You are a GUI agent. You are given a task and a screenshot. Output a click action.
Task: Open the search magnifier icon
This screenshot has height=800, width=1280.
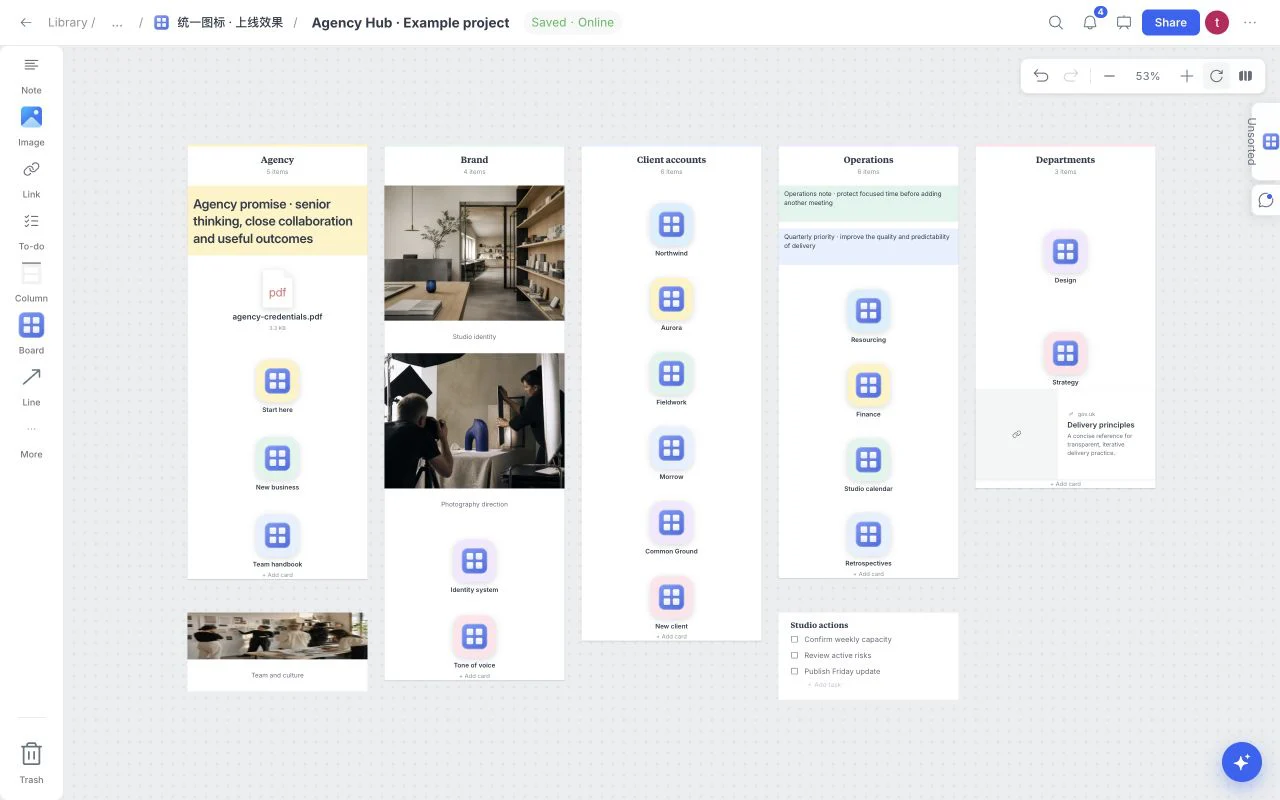tap(1056, 22)
